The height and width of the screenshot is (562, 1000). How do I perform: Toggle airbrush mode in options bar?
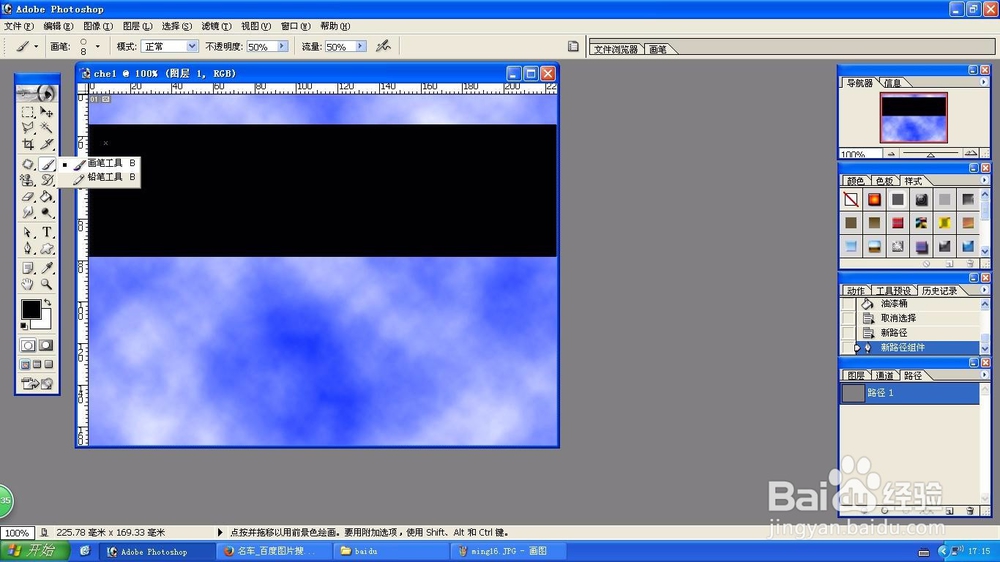383,46
